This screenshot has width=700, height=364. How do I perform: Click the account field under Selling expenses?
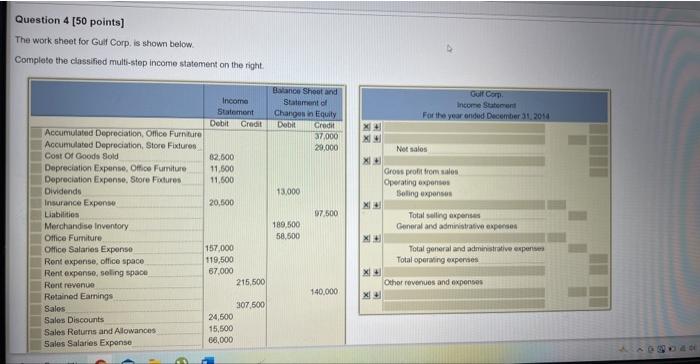click(x=464, y=205)
